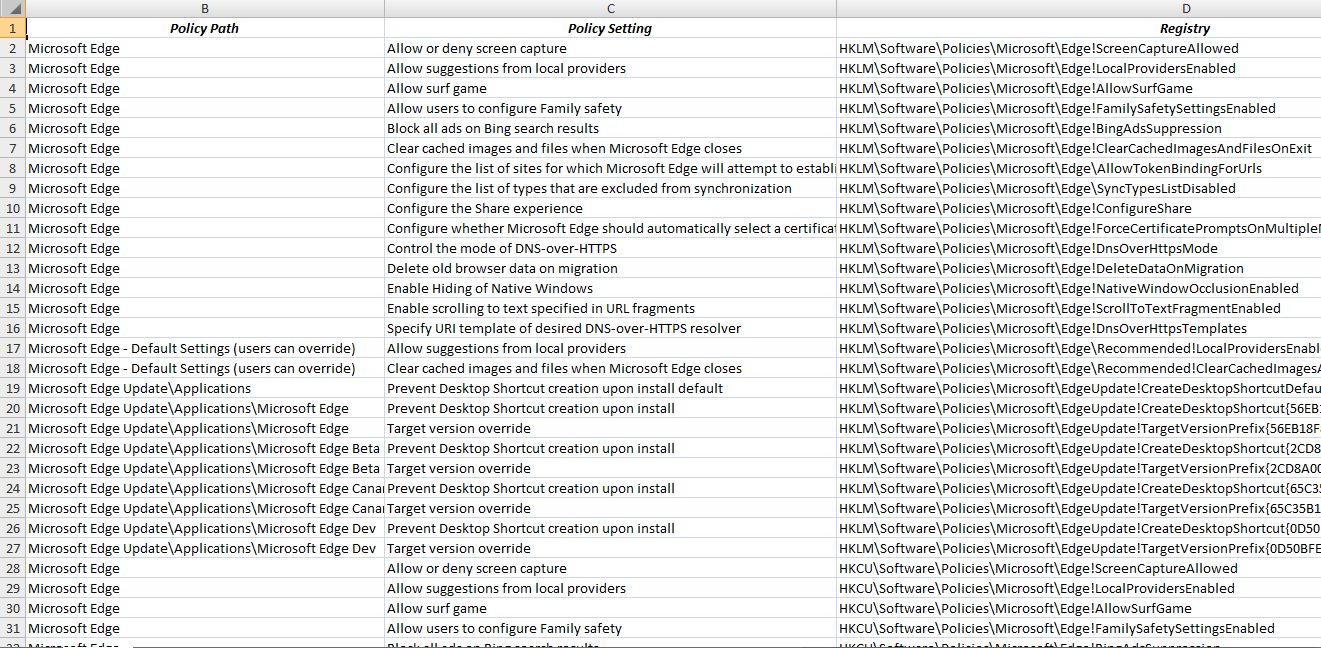Click row number 31 header
This screenshot has width=1321, height=648.
tap(13, 628)
